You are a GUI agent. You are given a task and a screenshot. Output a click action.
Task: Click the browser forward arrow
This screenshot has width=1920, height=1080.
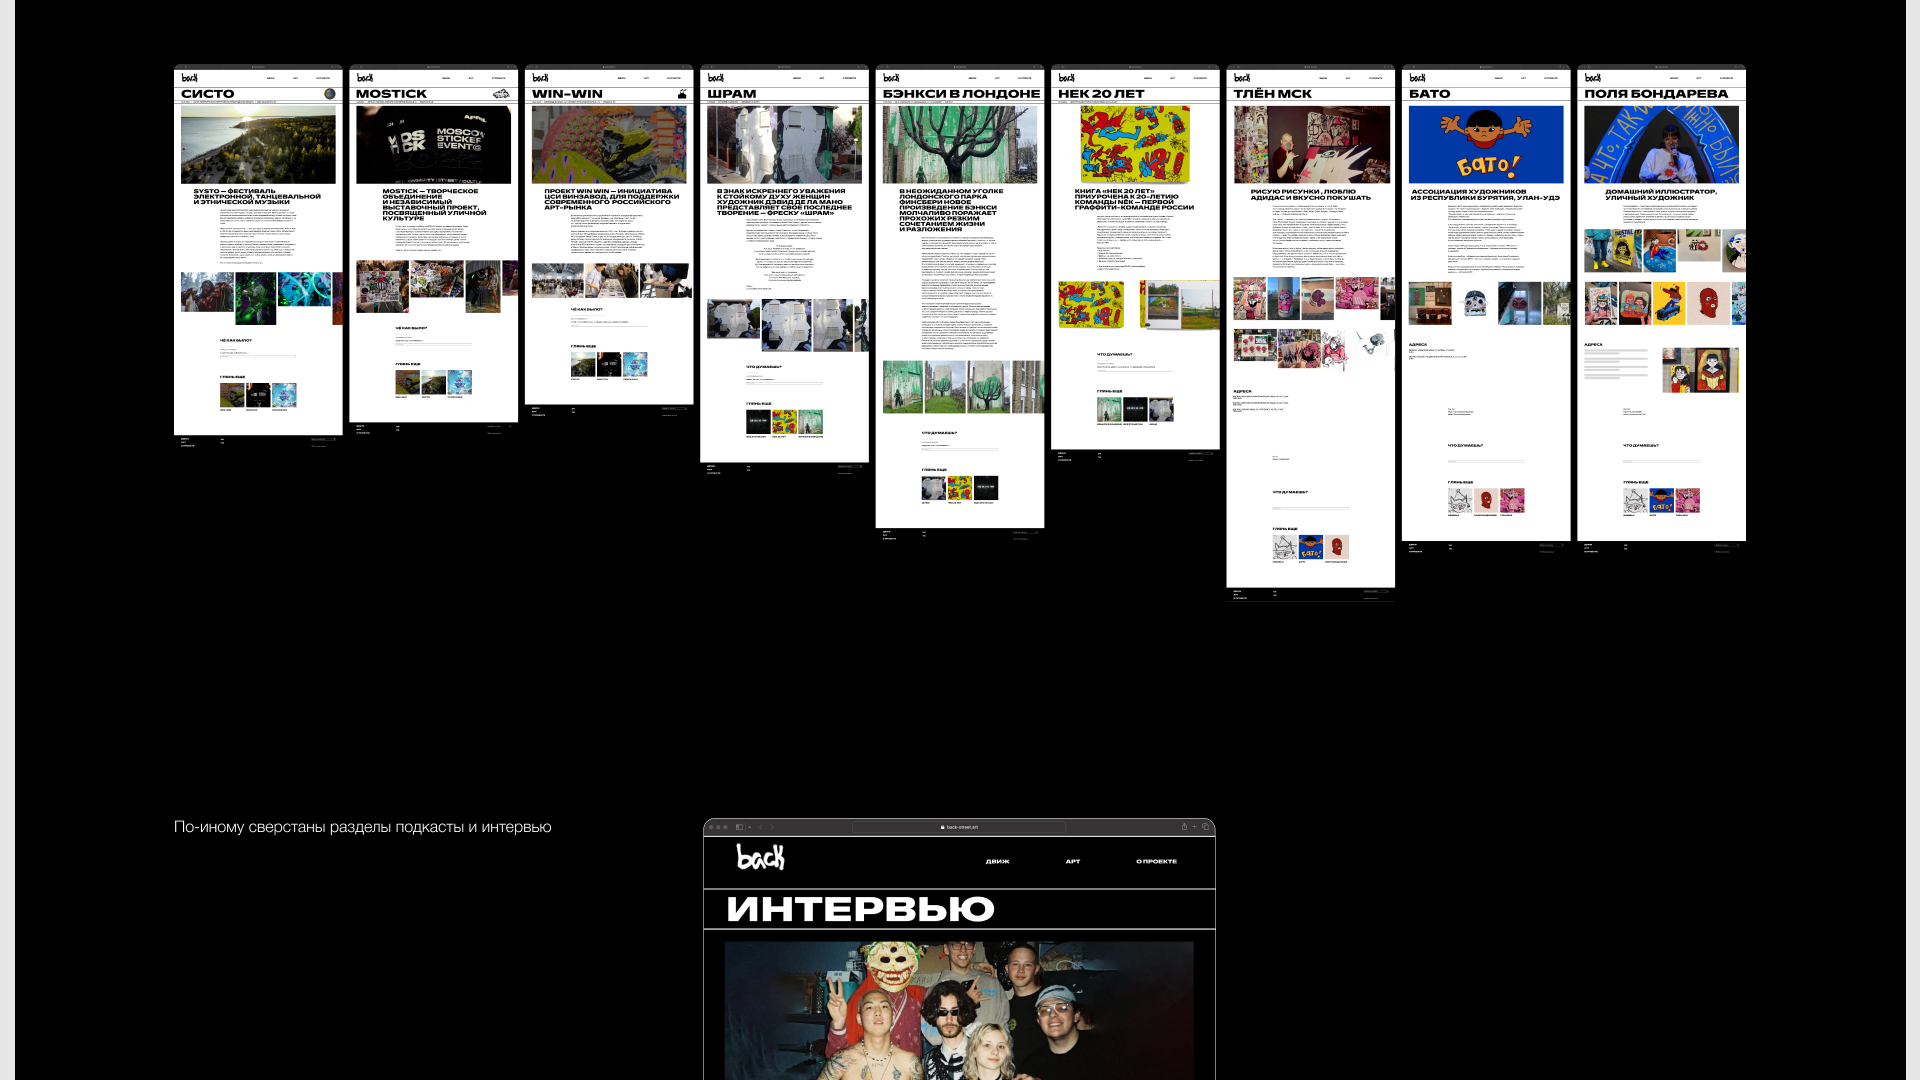(x=772, y=827)
